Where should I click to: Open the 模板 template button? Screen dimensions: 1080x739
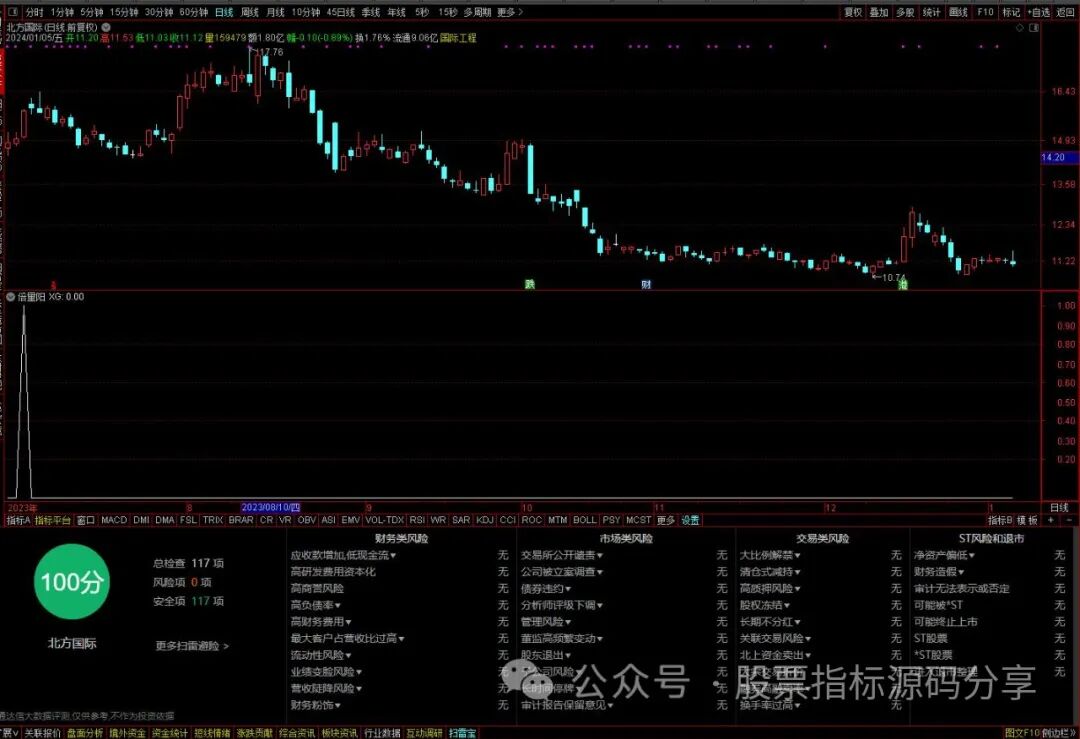1028,520
